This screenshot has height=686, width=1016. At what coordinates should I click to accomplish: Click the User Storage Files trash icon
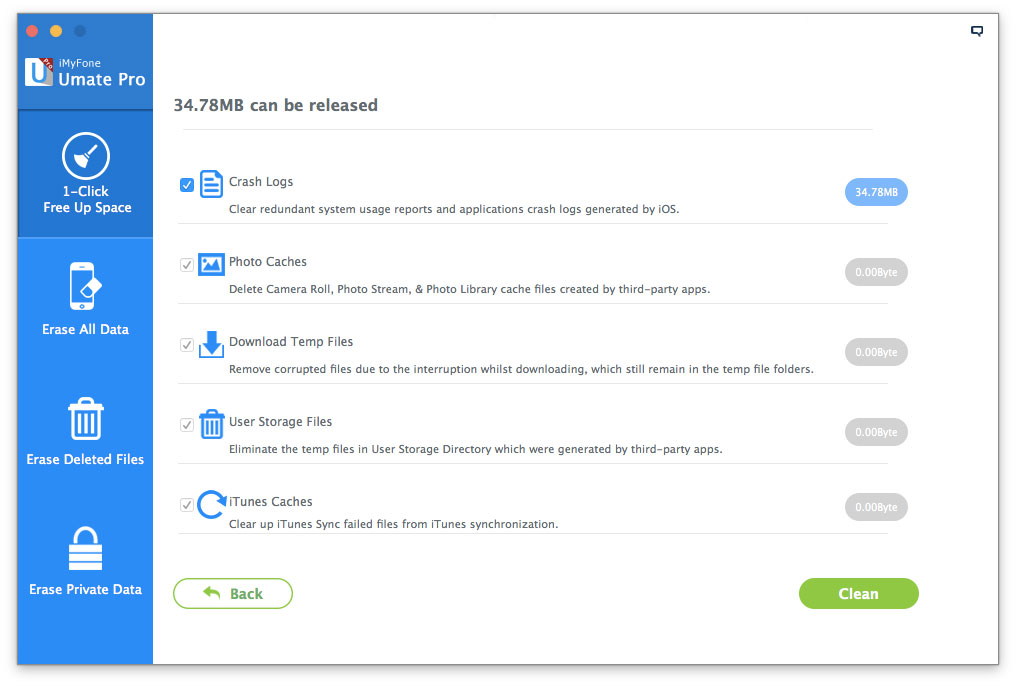pos(211,424)
